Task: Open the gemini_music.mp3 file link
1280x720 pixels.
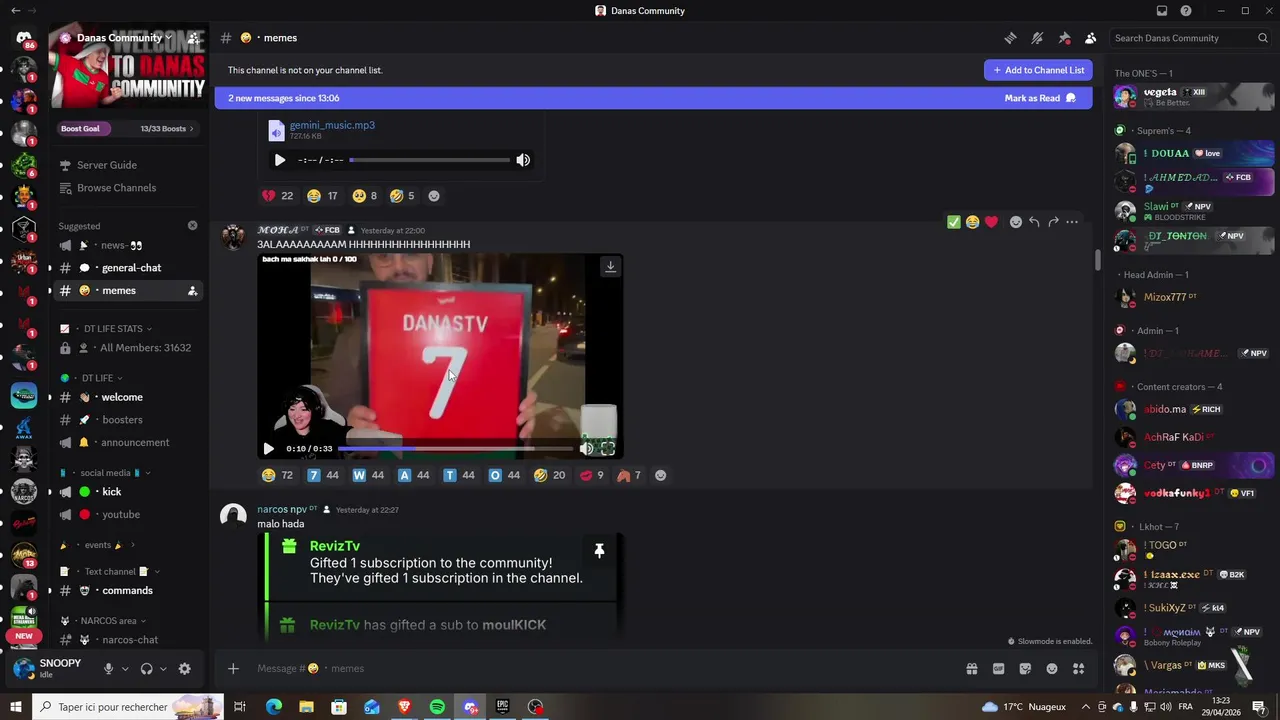Action: (x=332, y=125)
